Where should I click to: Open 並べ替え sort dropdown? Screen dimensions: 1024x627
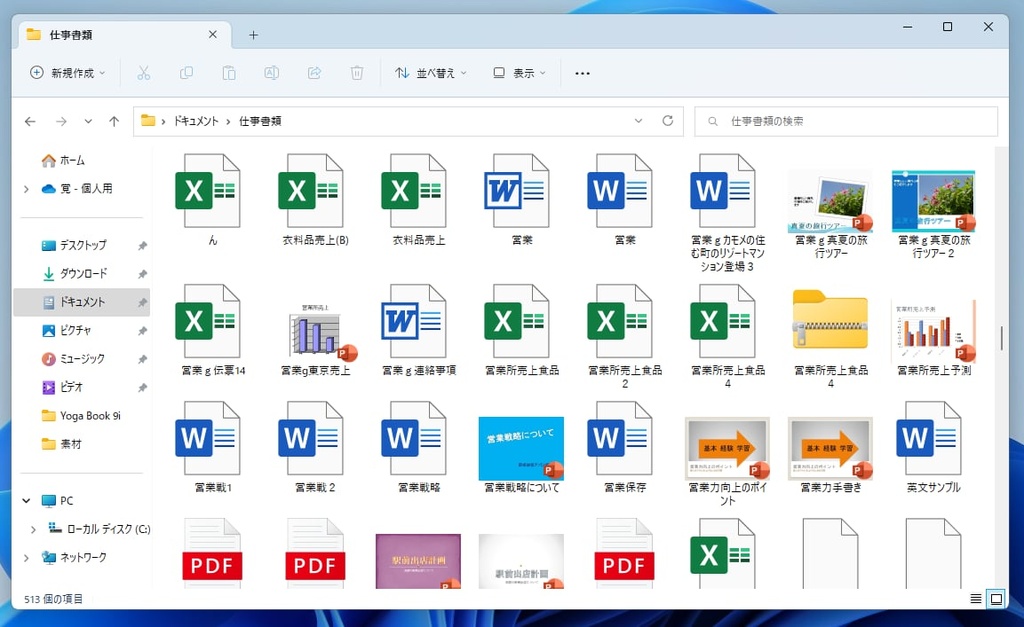[x=431, y=73]
